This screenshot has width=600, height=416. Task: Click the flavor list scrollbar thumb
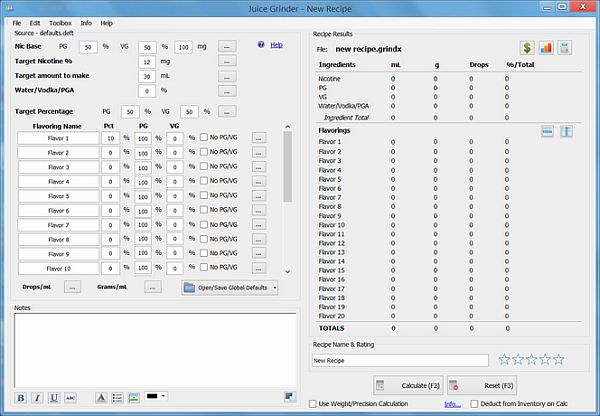pos(287,166)
